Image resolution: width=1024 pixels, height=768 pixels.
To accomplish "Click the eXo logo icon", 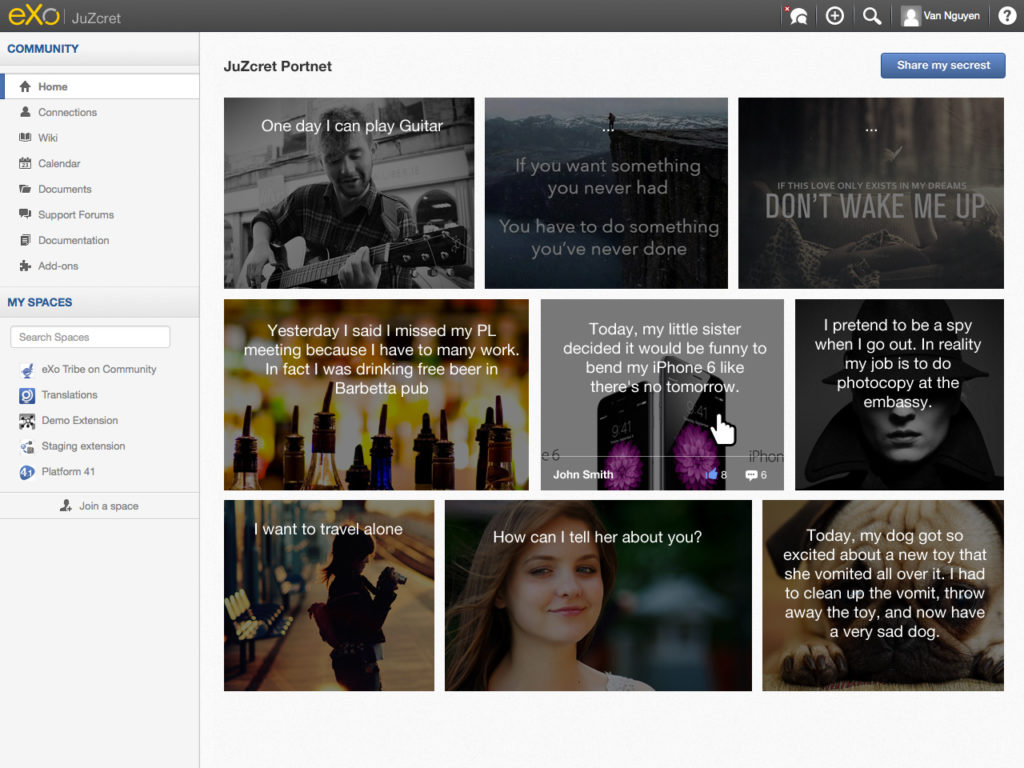I will 33,16.
